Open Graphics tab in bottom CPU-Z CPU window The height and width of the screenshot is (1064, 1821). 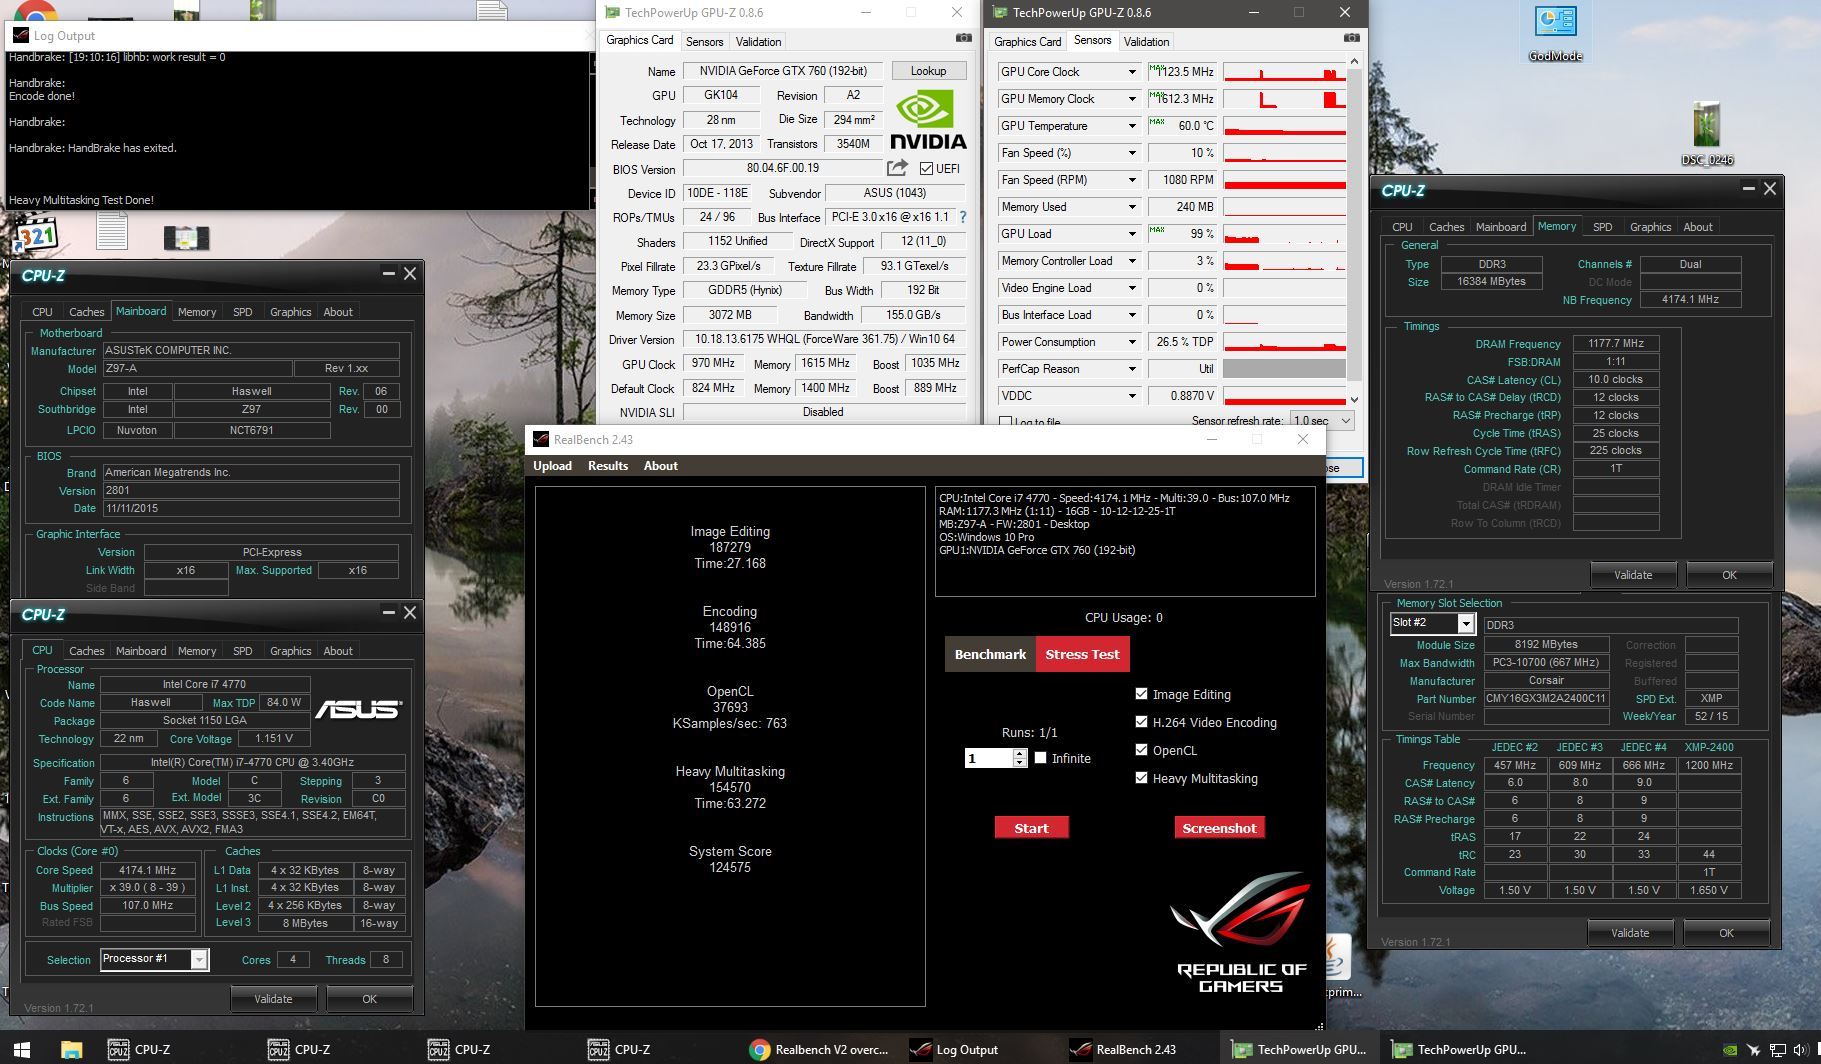[x=290, y=651]
